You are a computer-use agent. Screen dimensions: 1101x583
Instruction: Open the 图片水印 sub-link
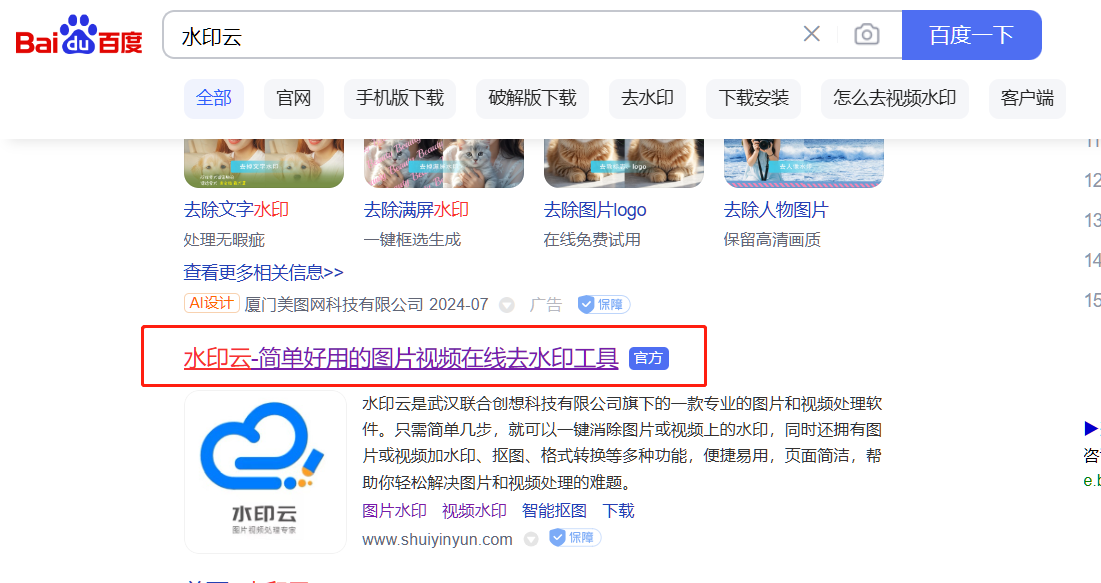(394, 511)
